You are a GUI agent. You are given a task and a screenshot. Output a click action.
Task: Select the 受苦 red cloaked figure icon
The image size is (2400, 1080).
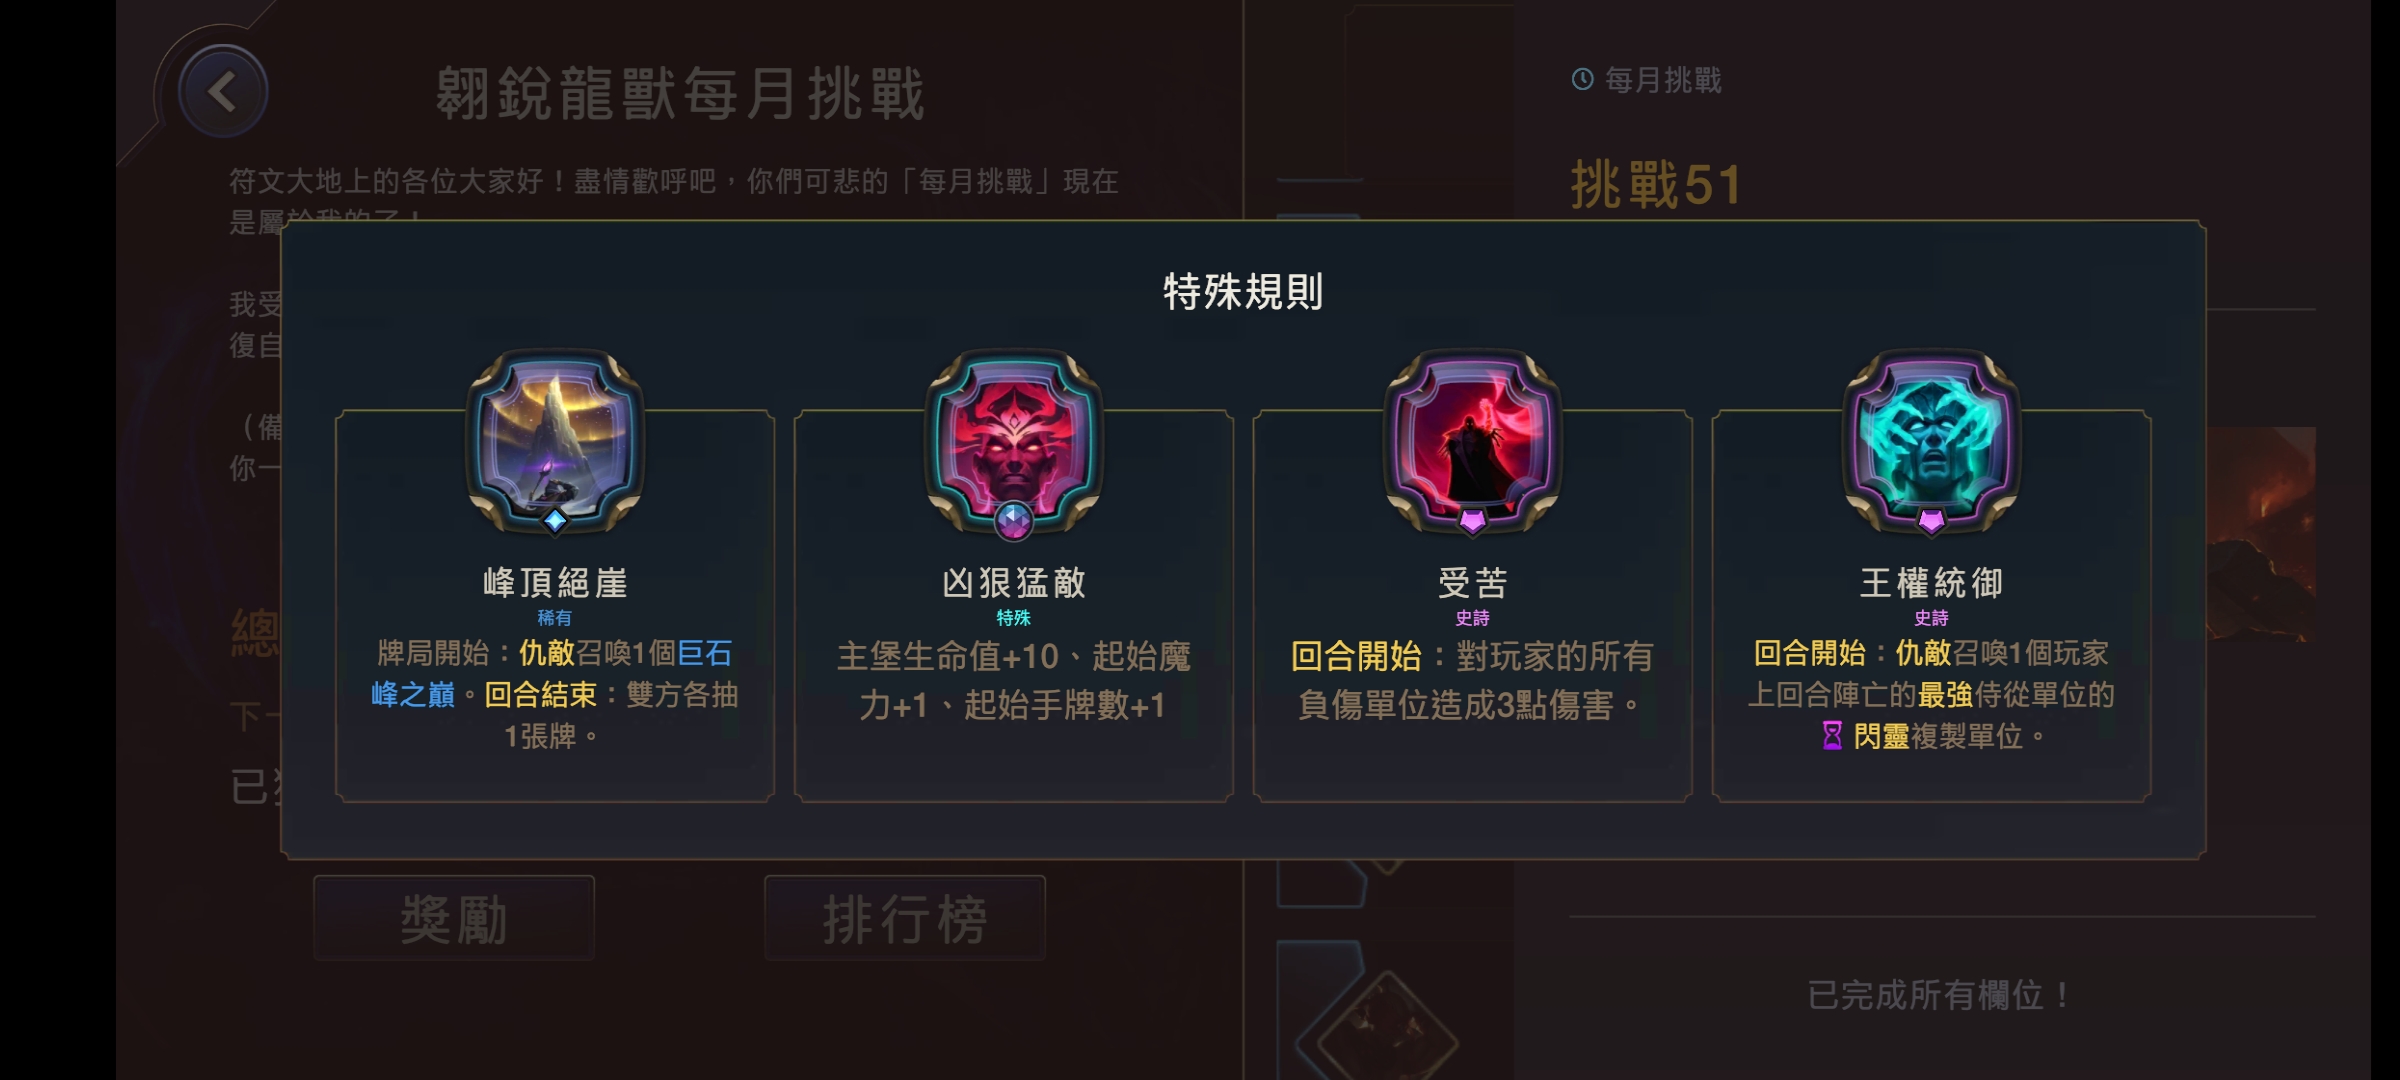(1473, 438)
